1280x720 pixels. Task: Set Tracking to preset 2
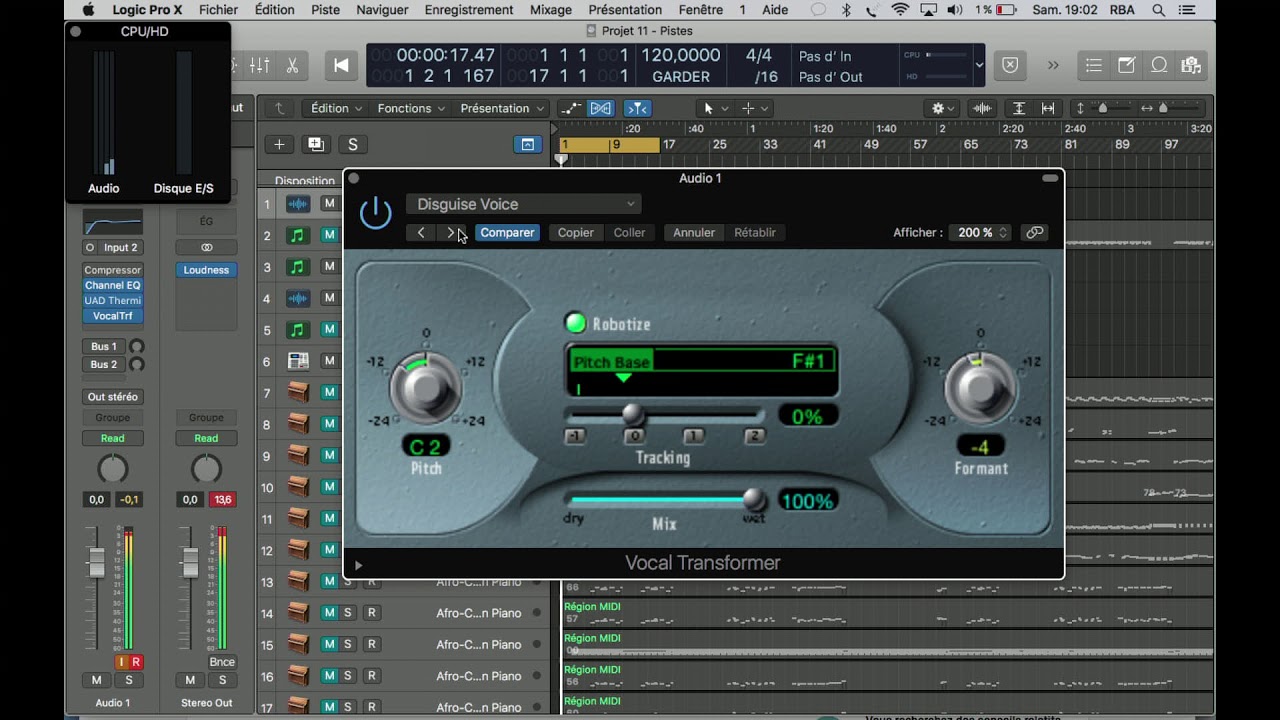(755, 436)
